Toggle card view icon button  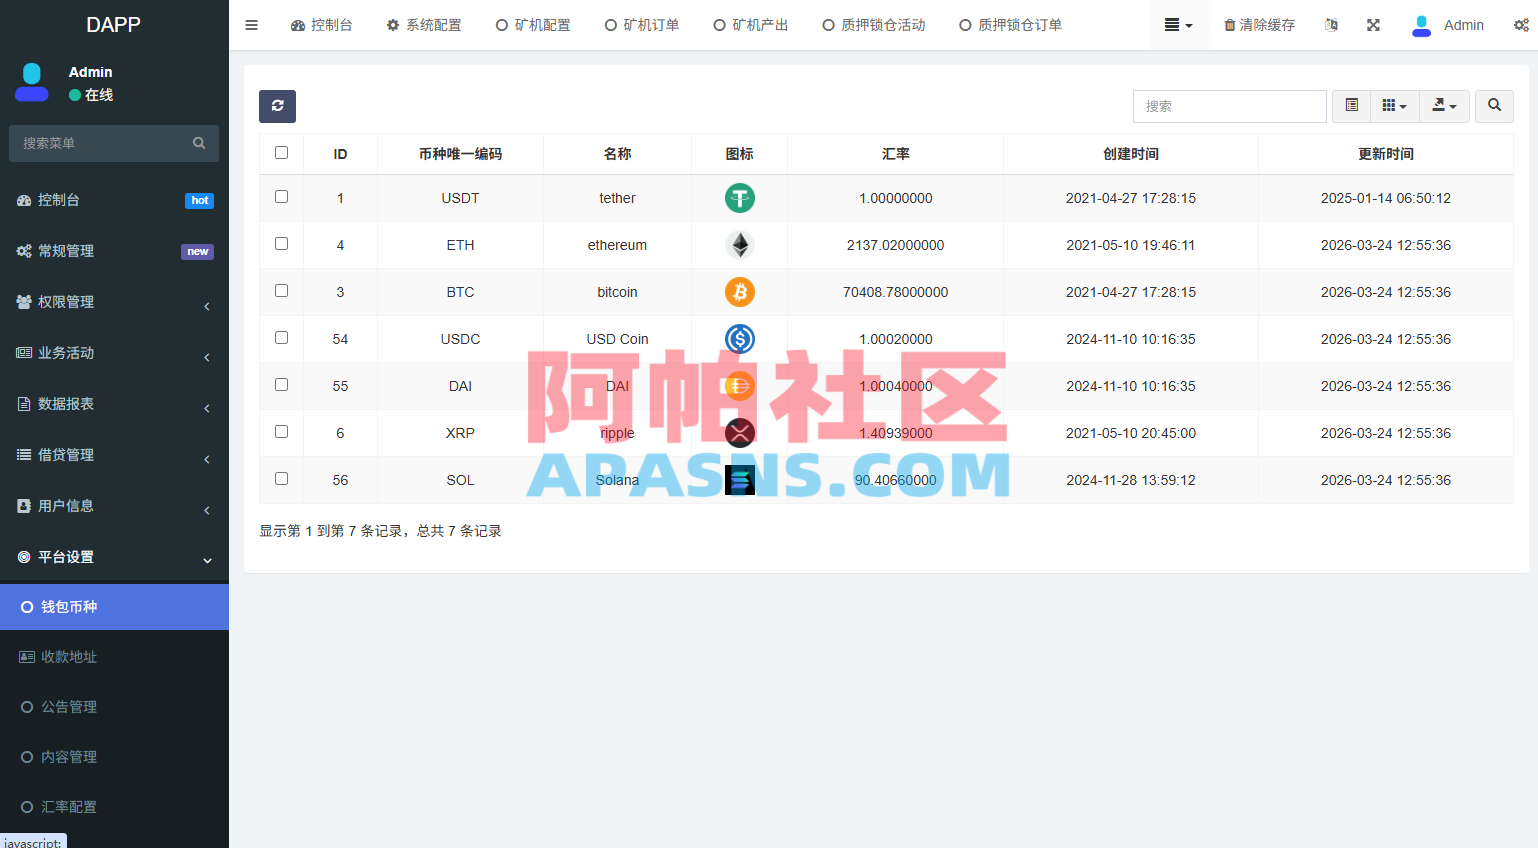(1351, 106)
